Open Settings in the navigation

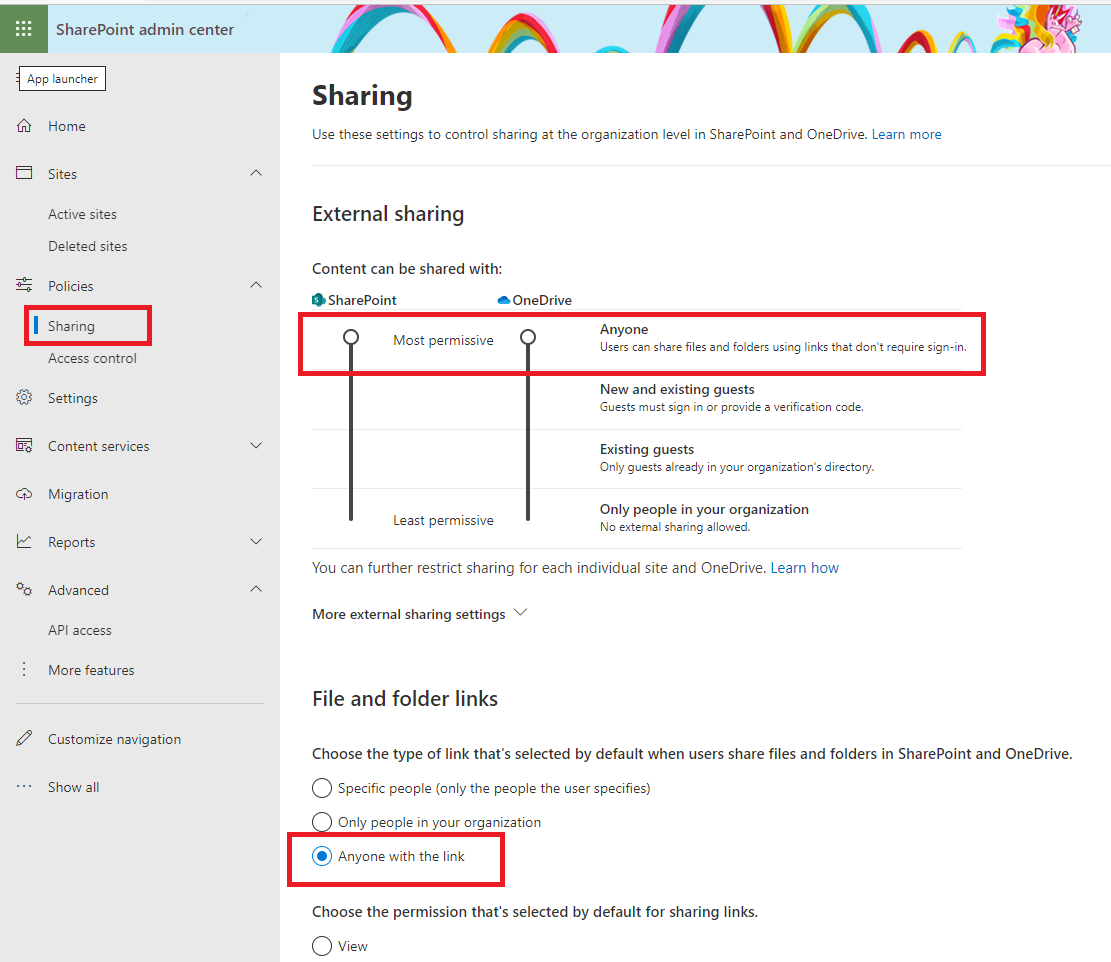pyautogui.click(x=73, y=398)
